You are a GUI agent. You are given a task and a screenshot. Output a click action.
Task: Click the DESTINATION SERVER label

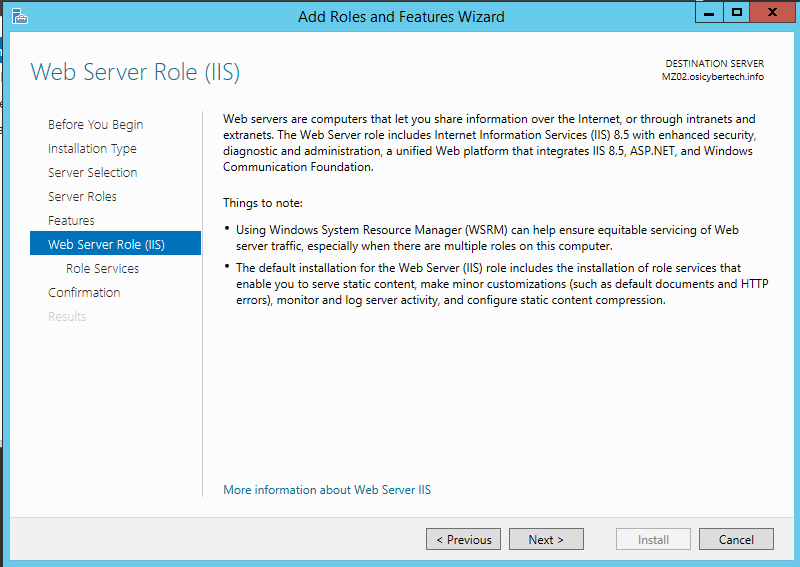click(x=715, y=64)
